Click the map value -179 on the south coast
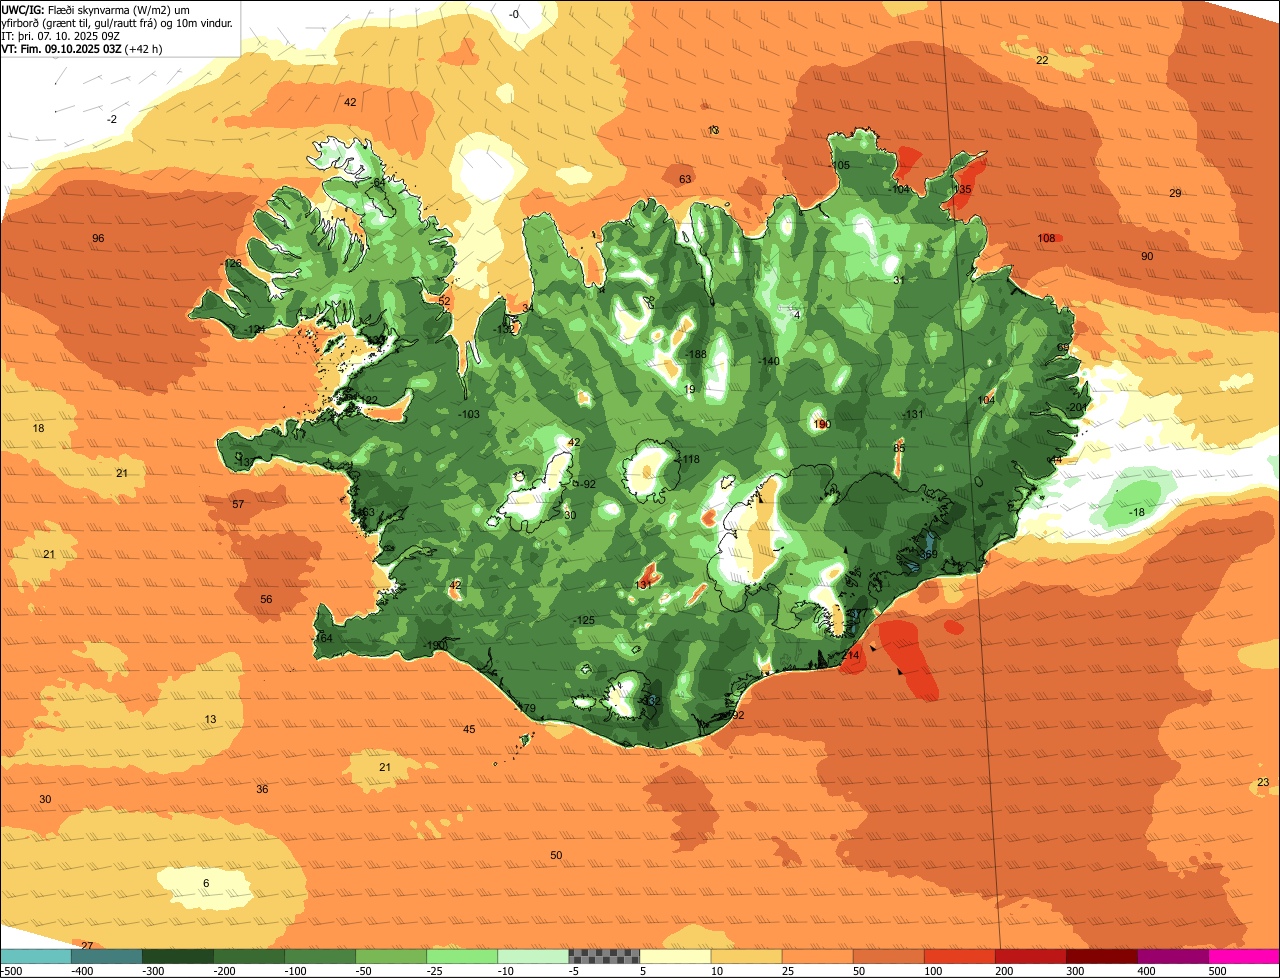1280x978 pixels. [525, 708]
